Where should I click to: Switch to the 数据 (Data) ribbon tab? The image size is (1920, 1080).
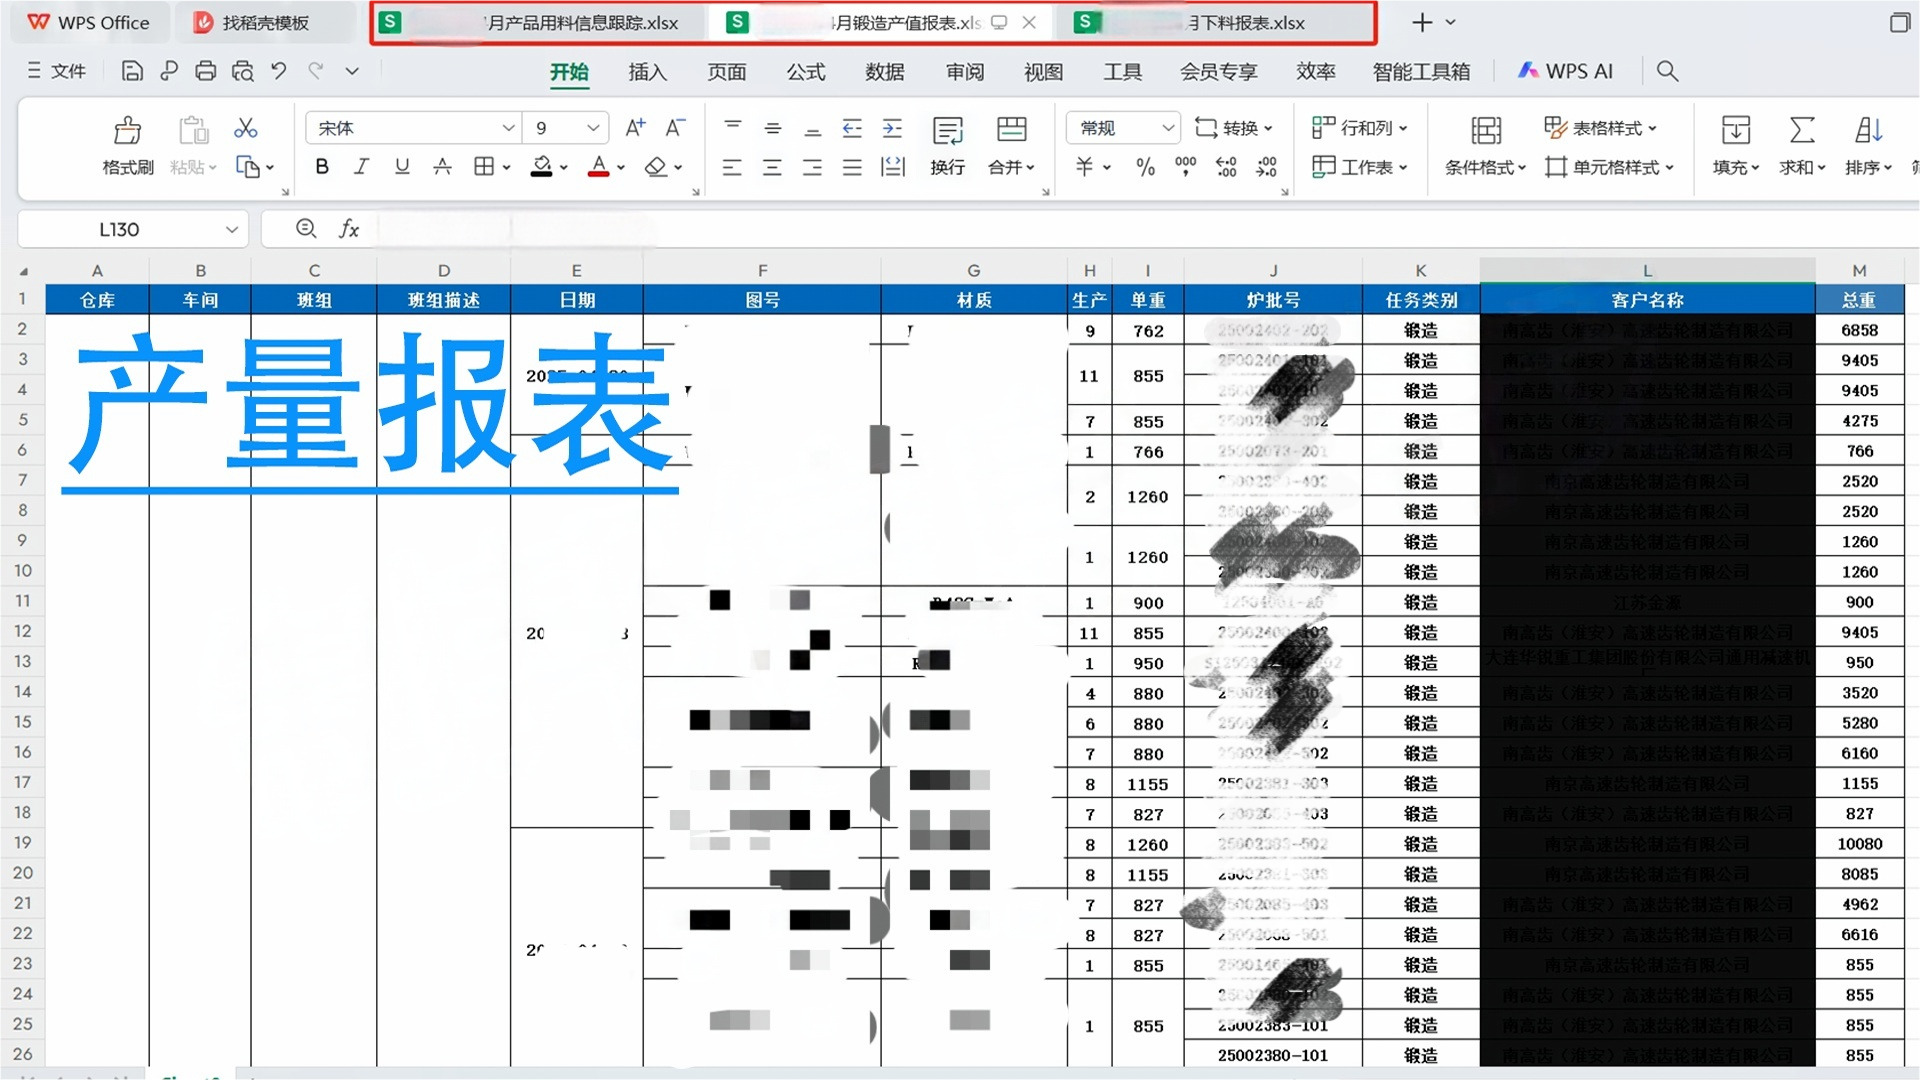coord(884,71)
